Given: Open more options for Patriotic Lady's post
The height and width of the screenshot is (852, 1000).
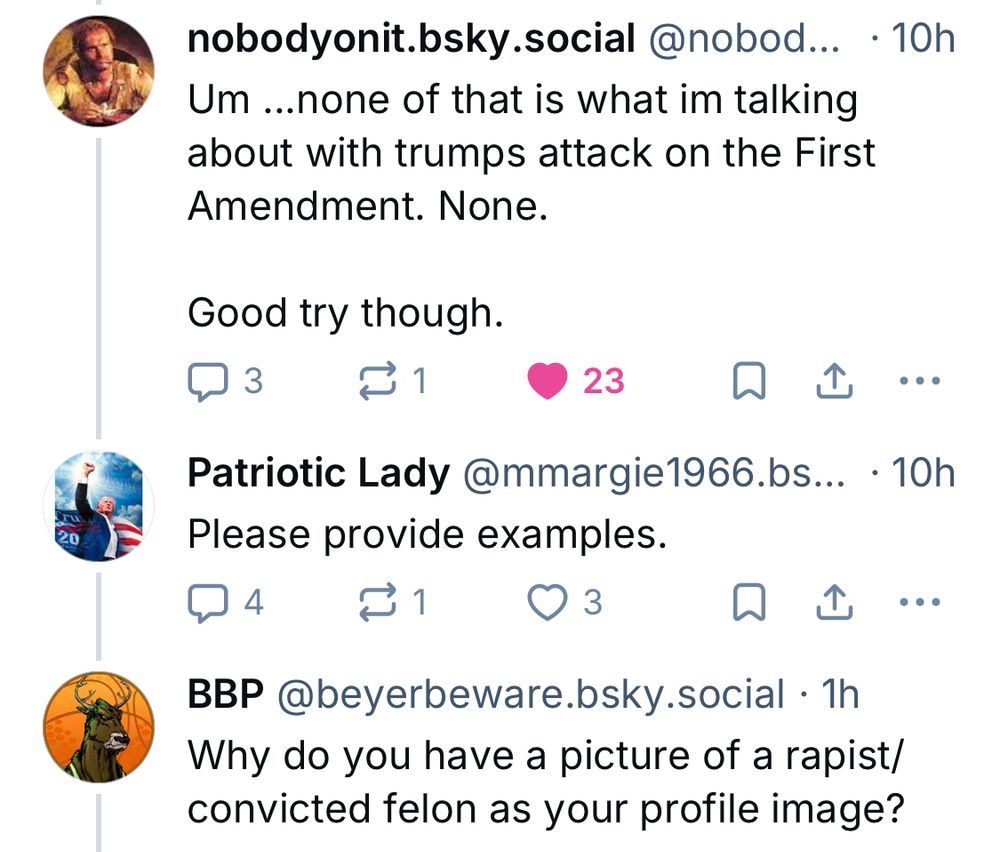Looking at the screenshot, I should tap(920, 603).
